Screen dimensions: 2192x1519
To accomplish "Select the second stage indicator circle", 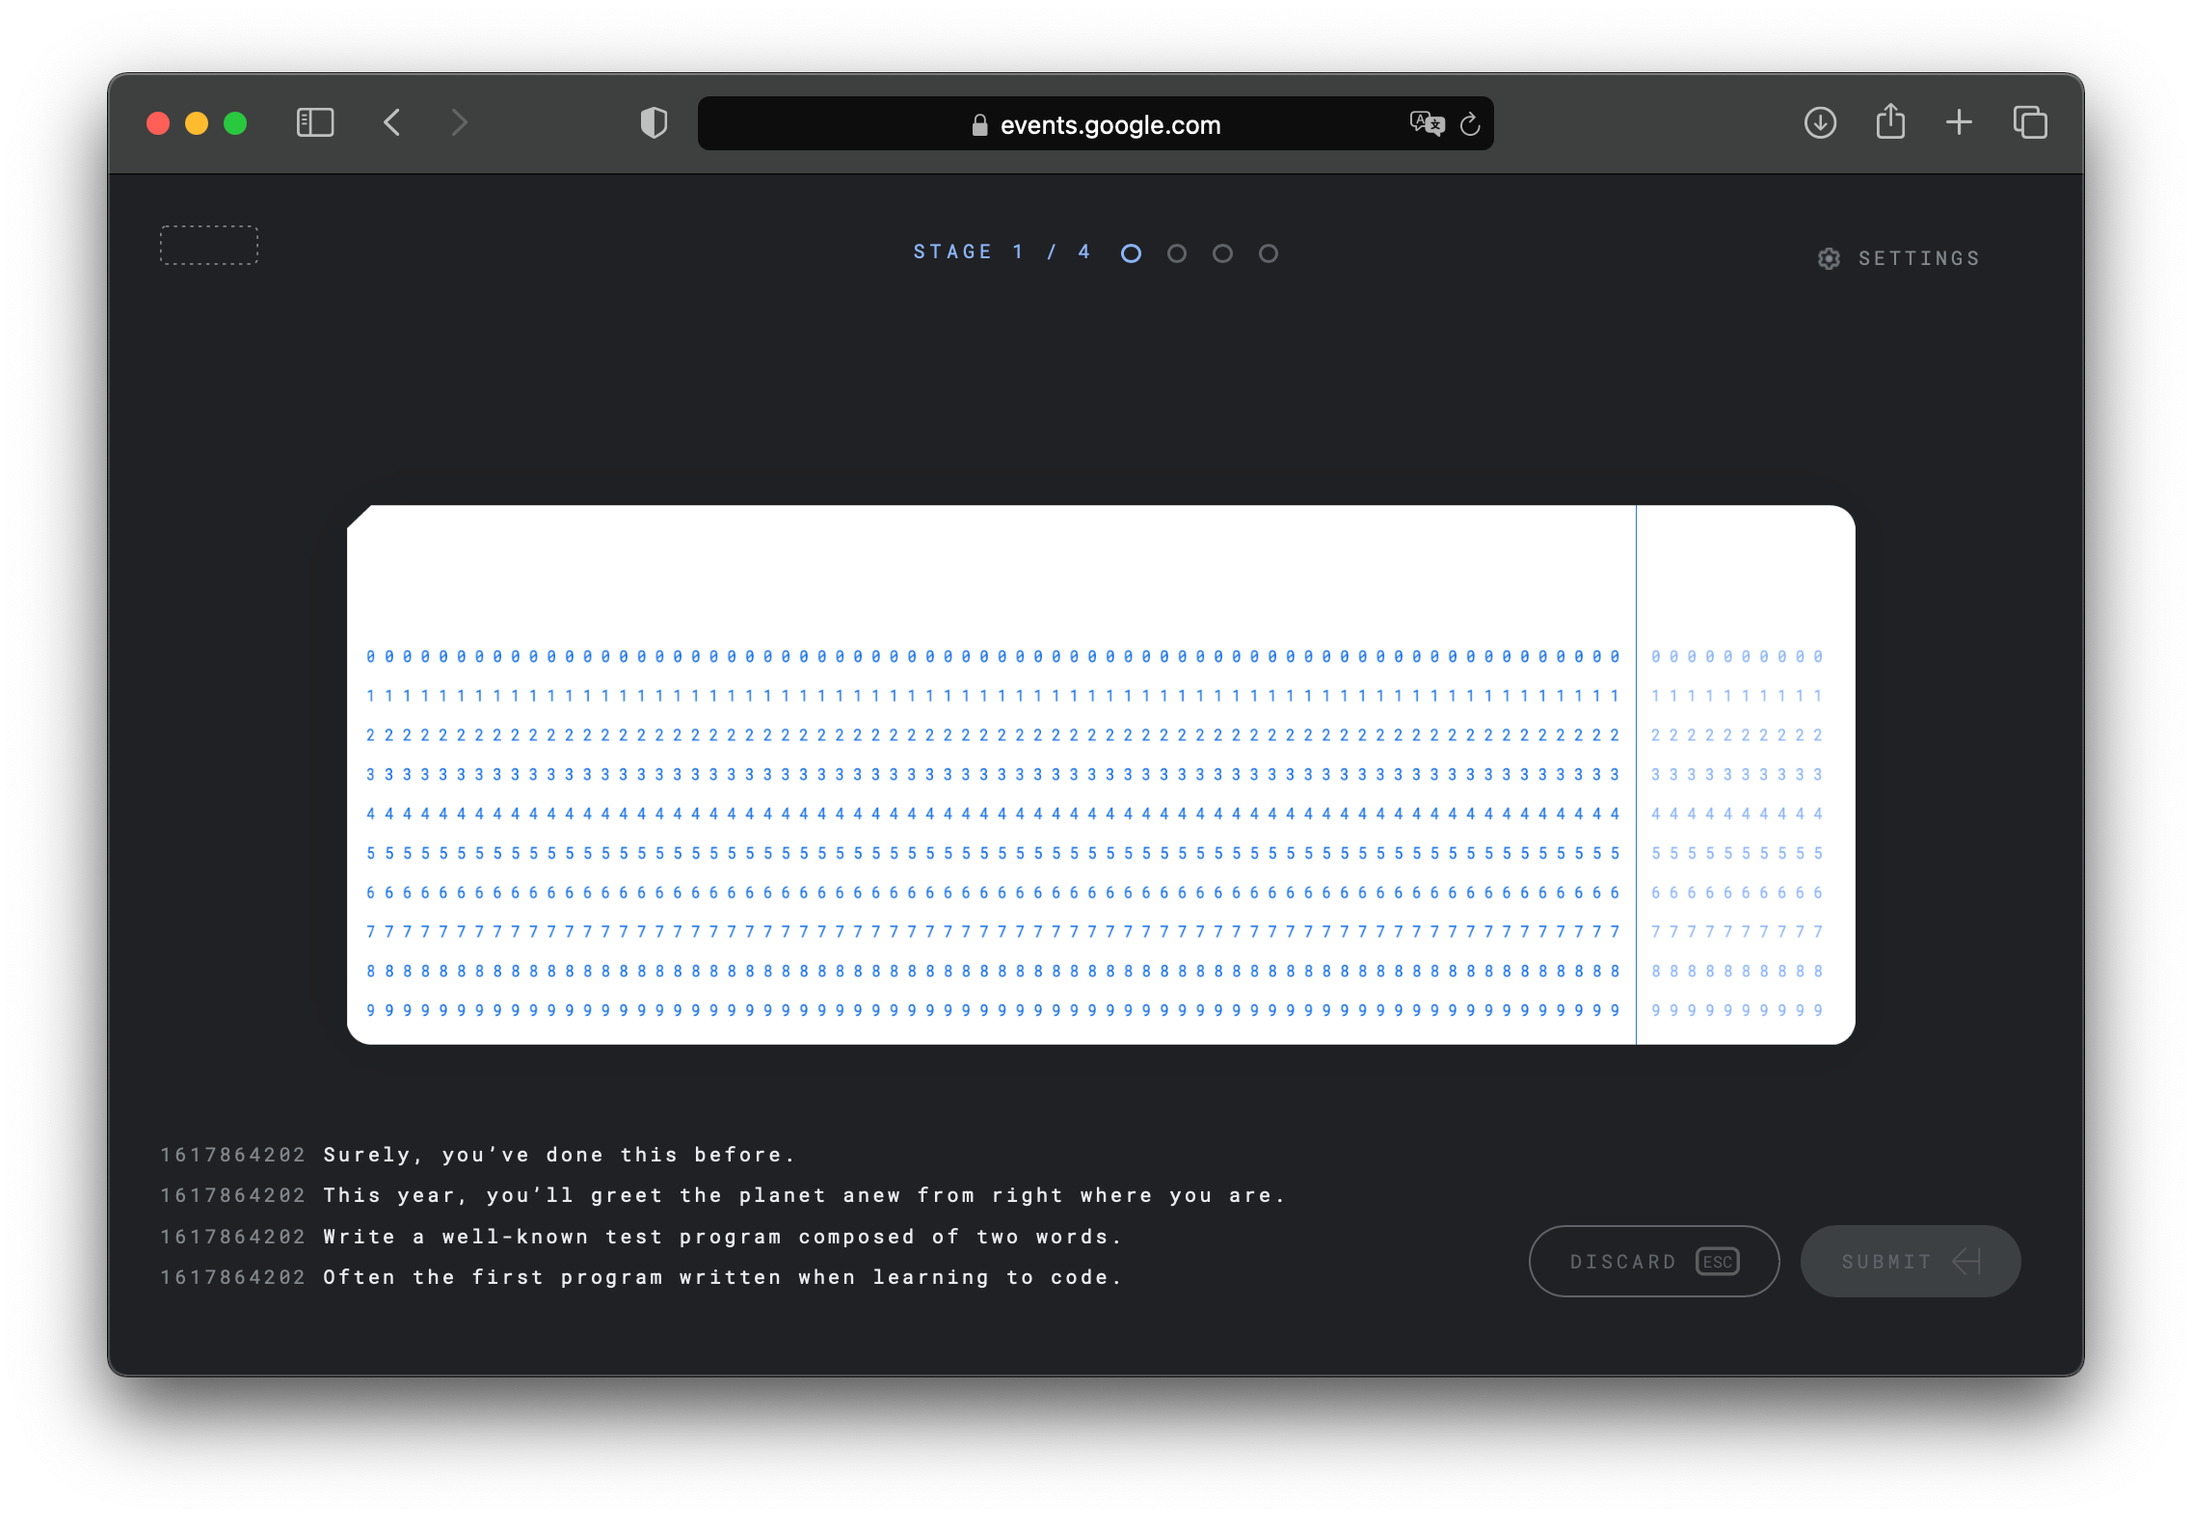I will click(x=1177, y=254).
